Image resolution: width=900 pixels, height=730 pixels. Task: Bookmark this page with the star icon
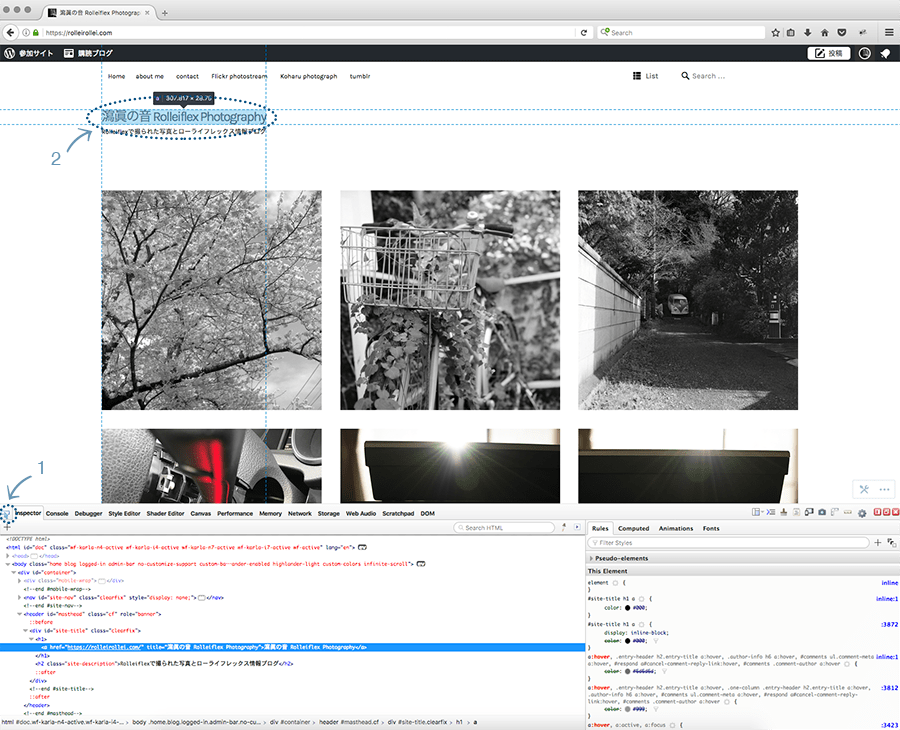click(x=776, y=32)
